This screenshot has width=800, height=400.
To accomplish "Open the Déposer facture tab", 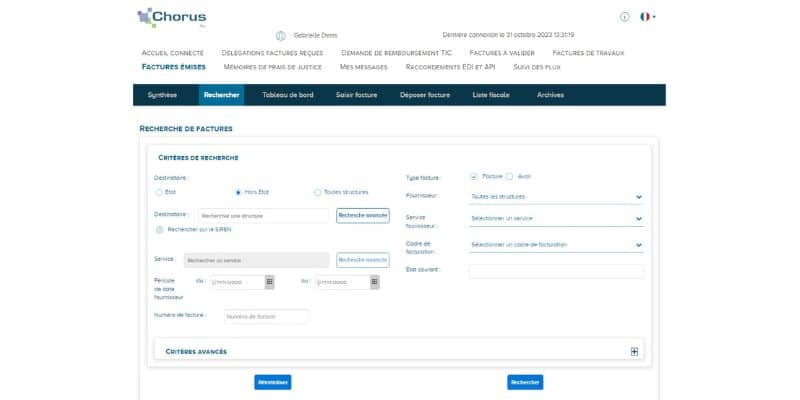I will click(425, 95).
